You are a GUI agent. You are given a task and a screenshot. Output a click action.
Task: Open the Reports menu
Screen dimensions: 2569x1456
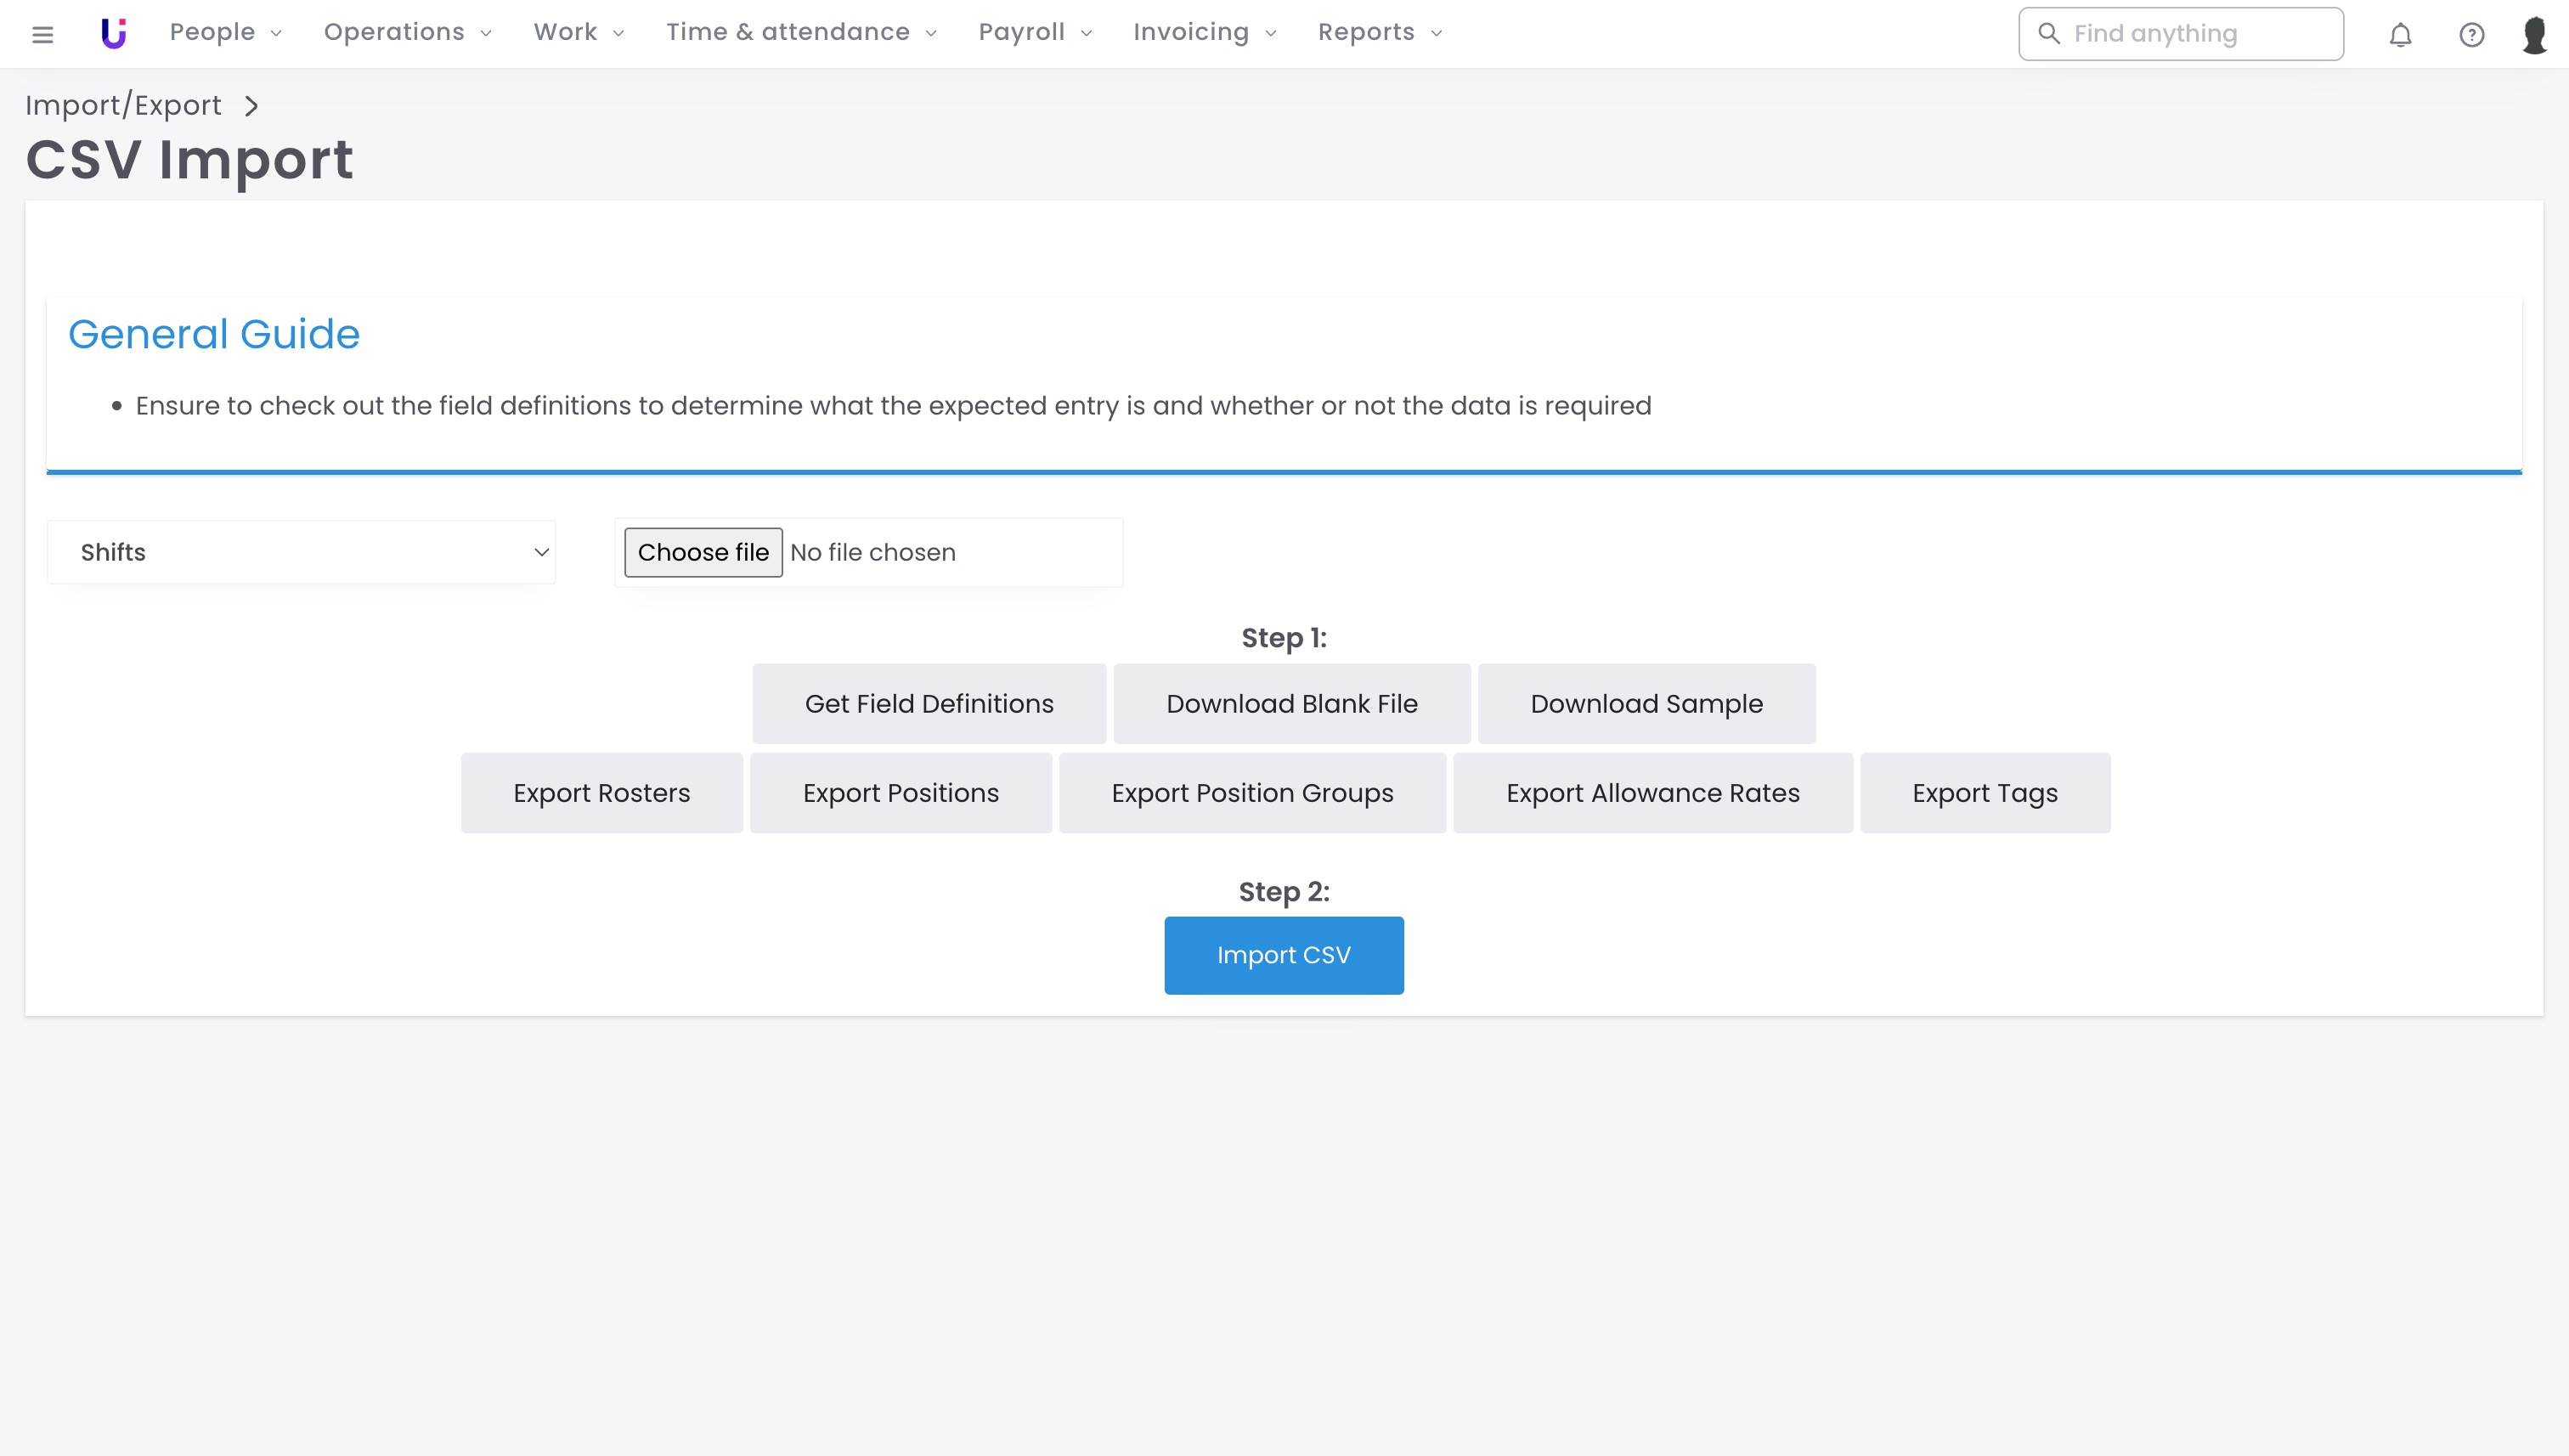(1379, 33)
